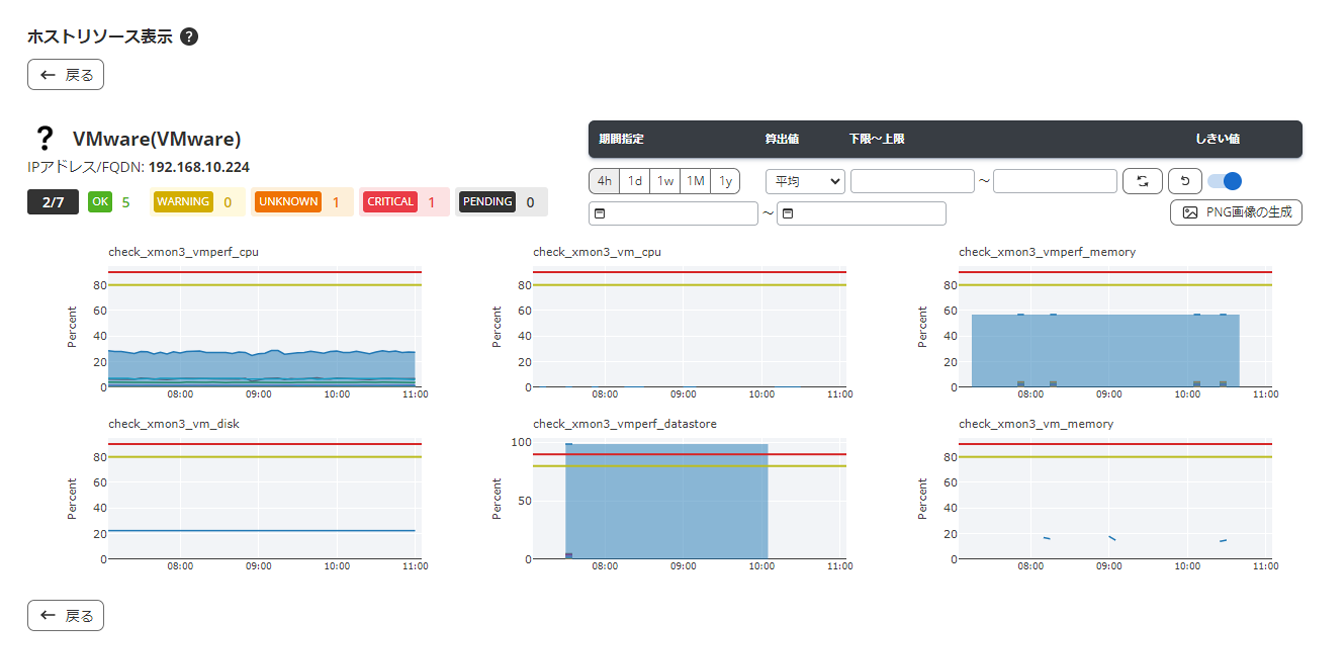Click the bottom 戻る back button
This screenshot has width=1329, height=664.
(x=66, y=616)
